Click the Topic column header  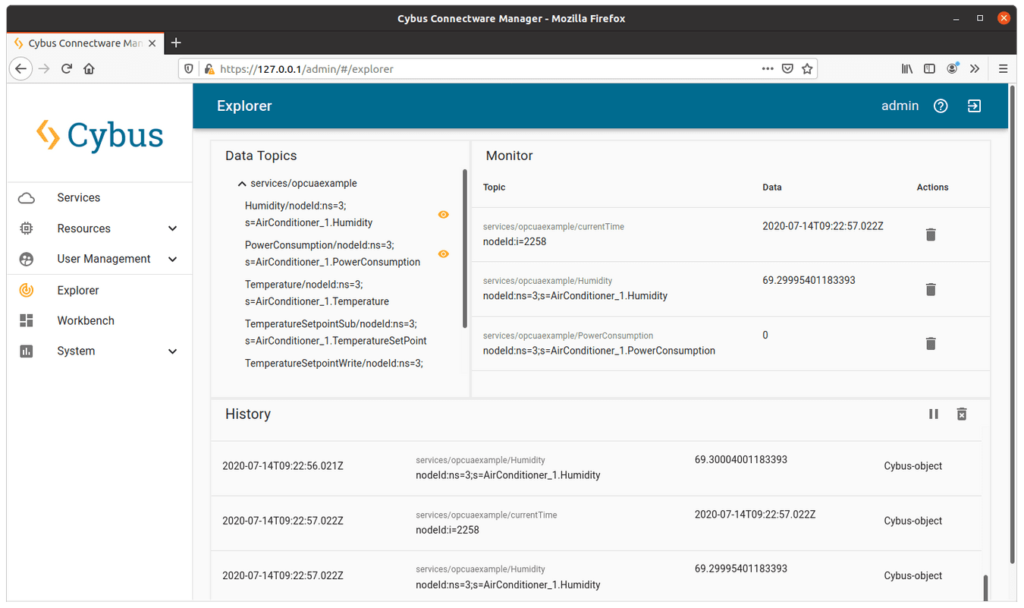pos(494,187)
